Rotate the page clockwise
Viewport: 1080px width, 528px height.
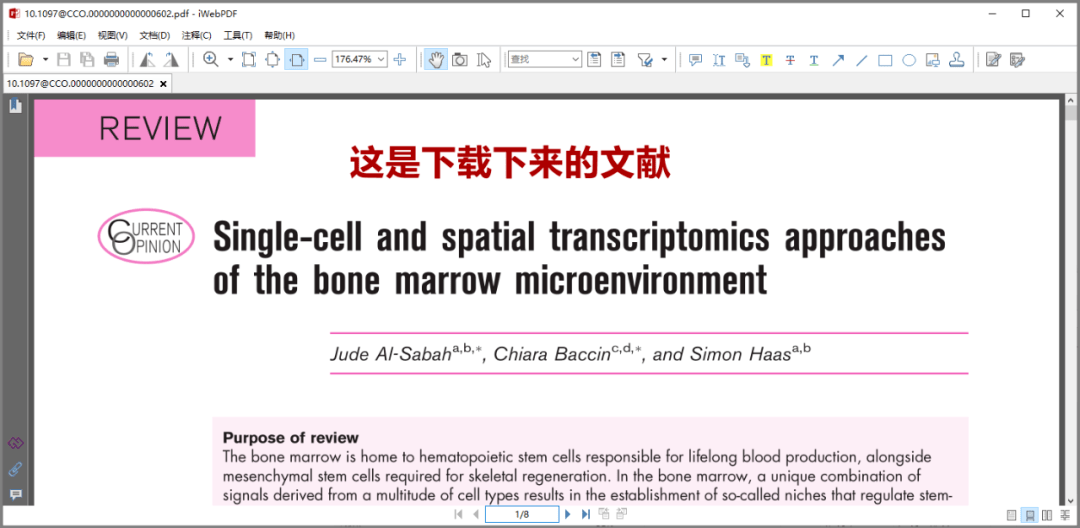(171, 60)
